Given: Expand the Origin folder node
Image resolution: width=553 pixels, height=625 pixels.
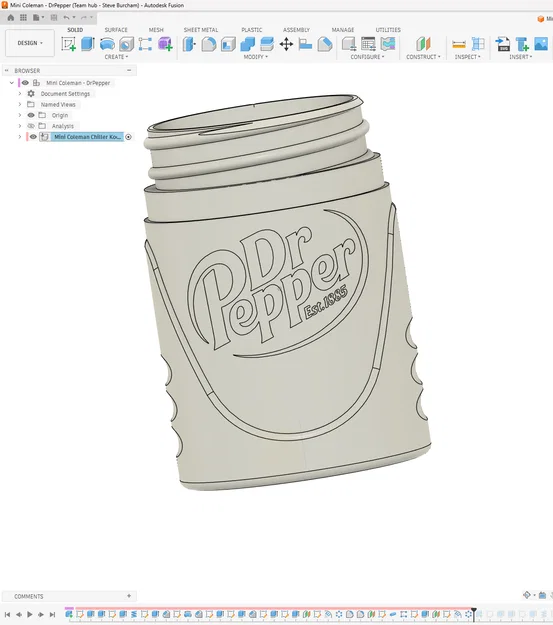Looking at the screenshot, I should [x=20, y=115].
